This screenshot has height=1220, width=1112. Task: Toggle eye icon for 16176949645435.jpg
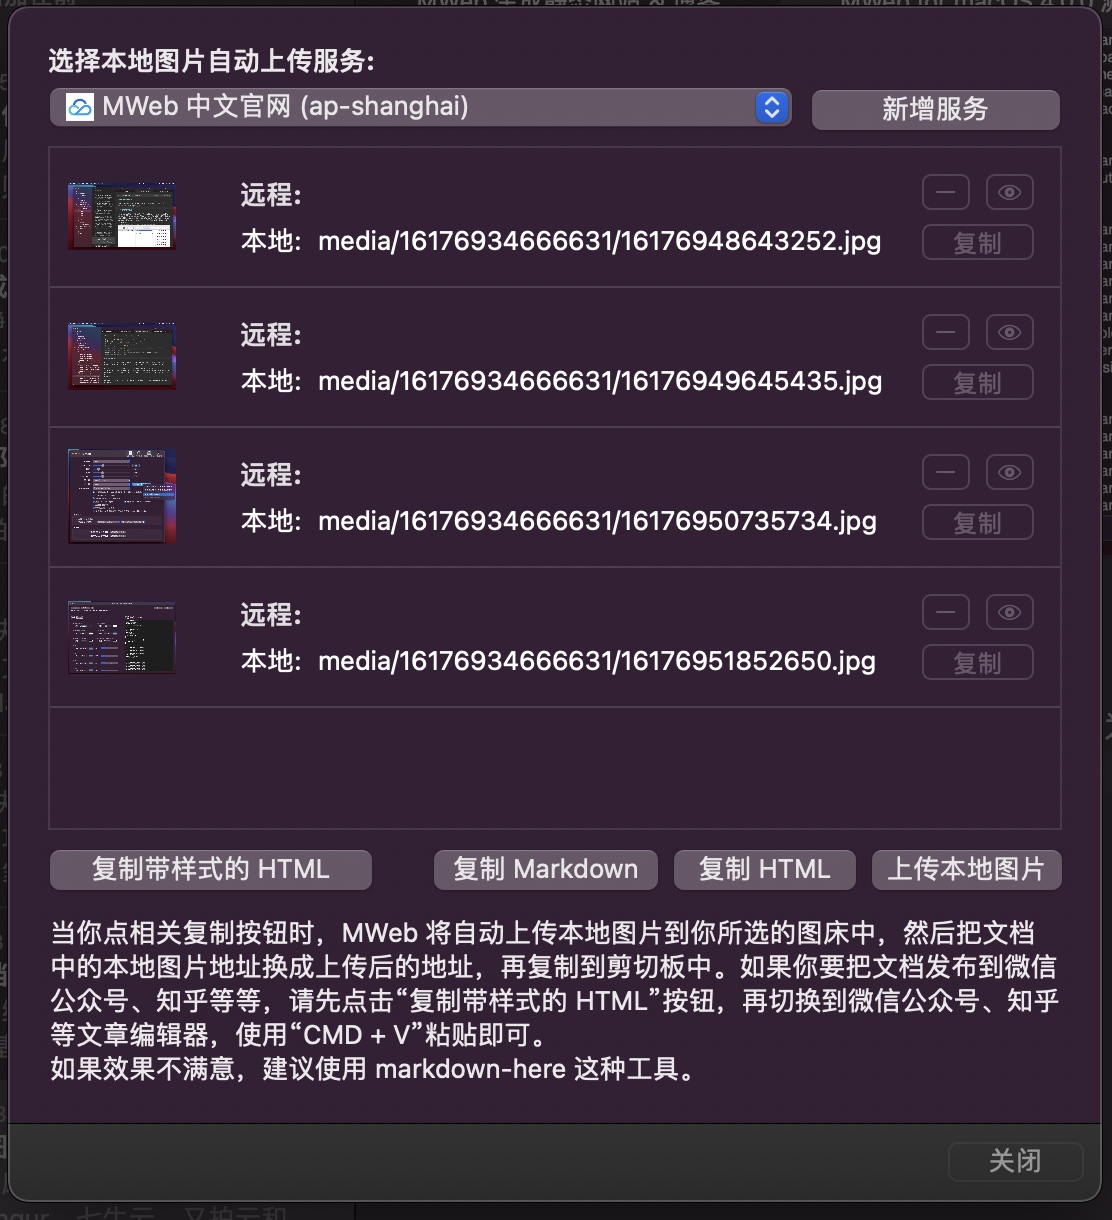click(x=1009, y=332)
